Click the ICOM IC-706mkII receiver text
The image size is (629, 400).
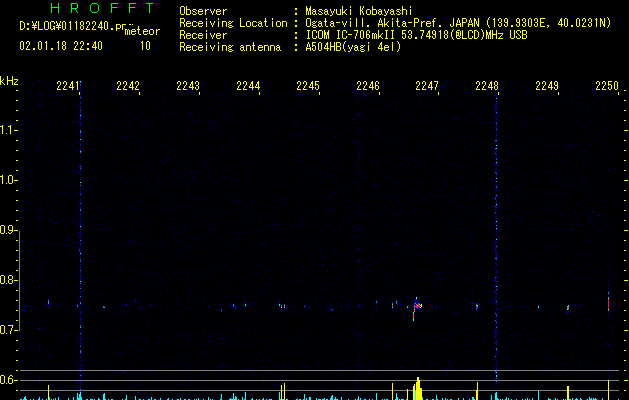click(x=416, y=35)
